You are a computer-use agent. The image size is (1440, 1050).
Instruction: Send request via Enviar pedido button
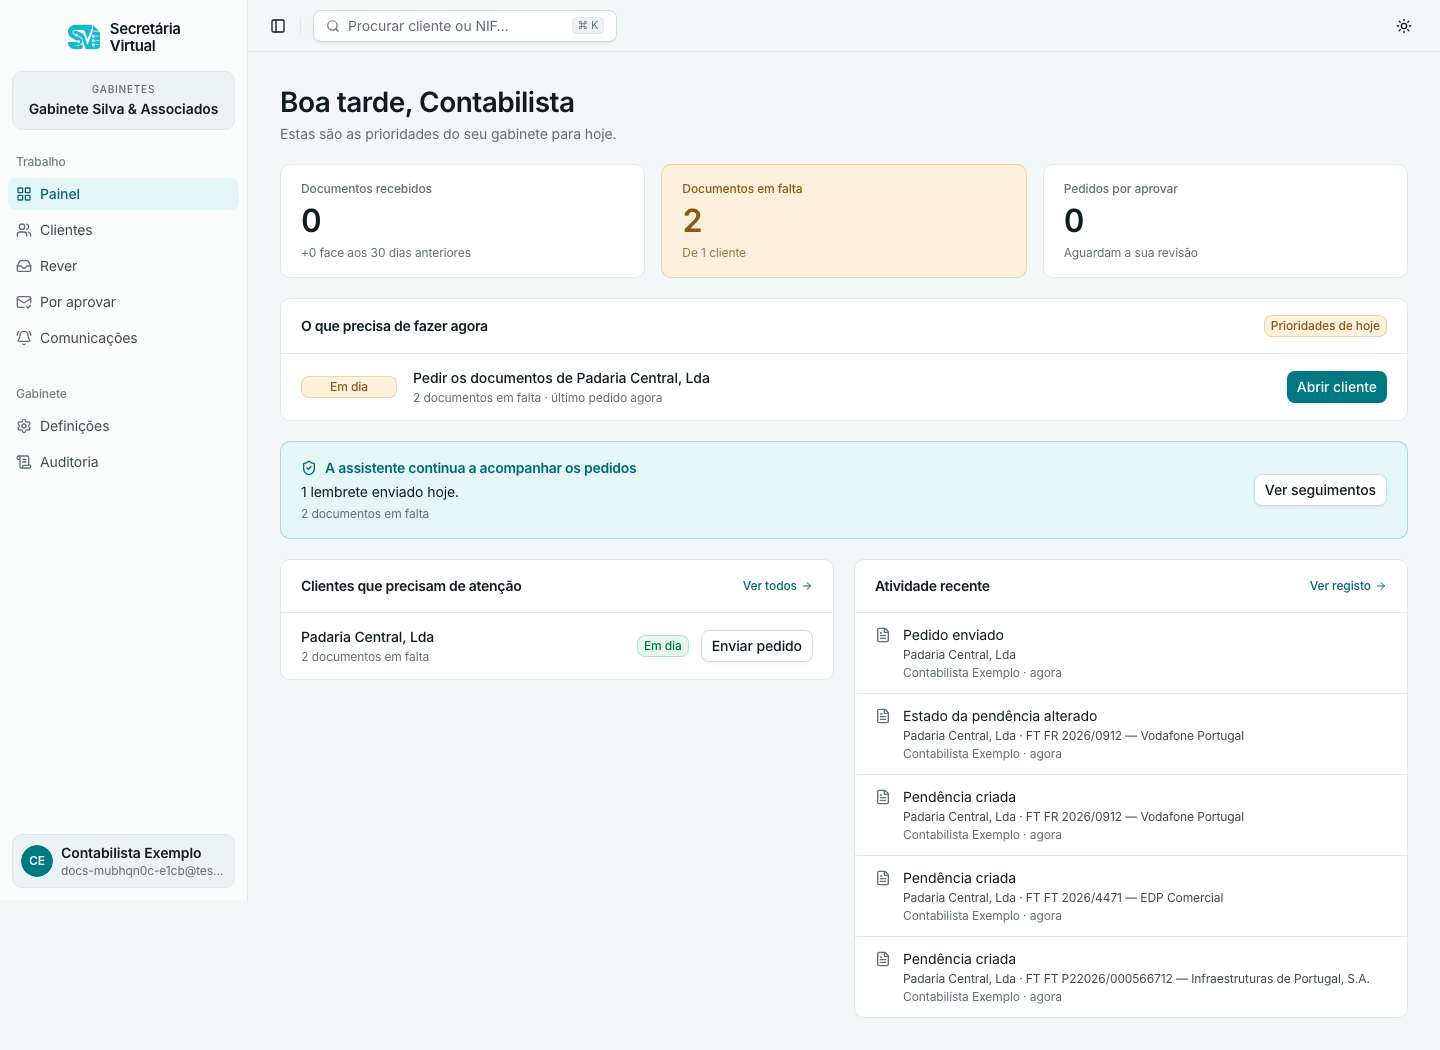756,646
